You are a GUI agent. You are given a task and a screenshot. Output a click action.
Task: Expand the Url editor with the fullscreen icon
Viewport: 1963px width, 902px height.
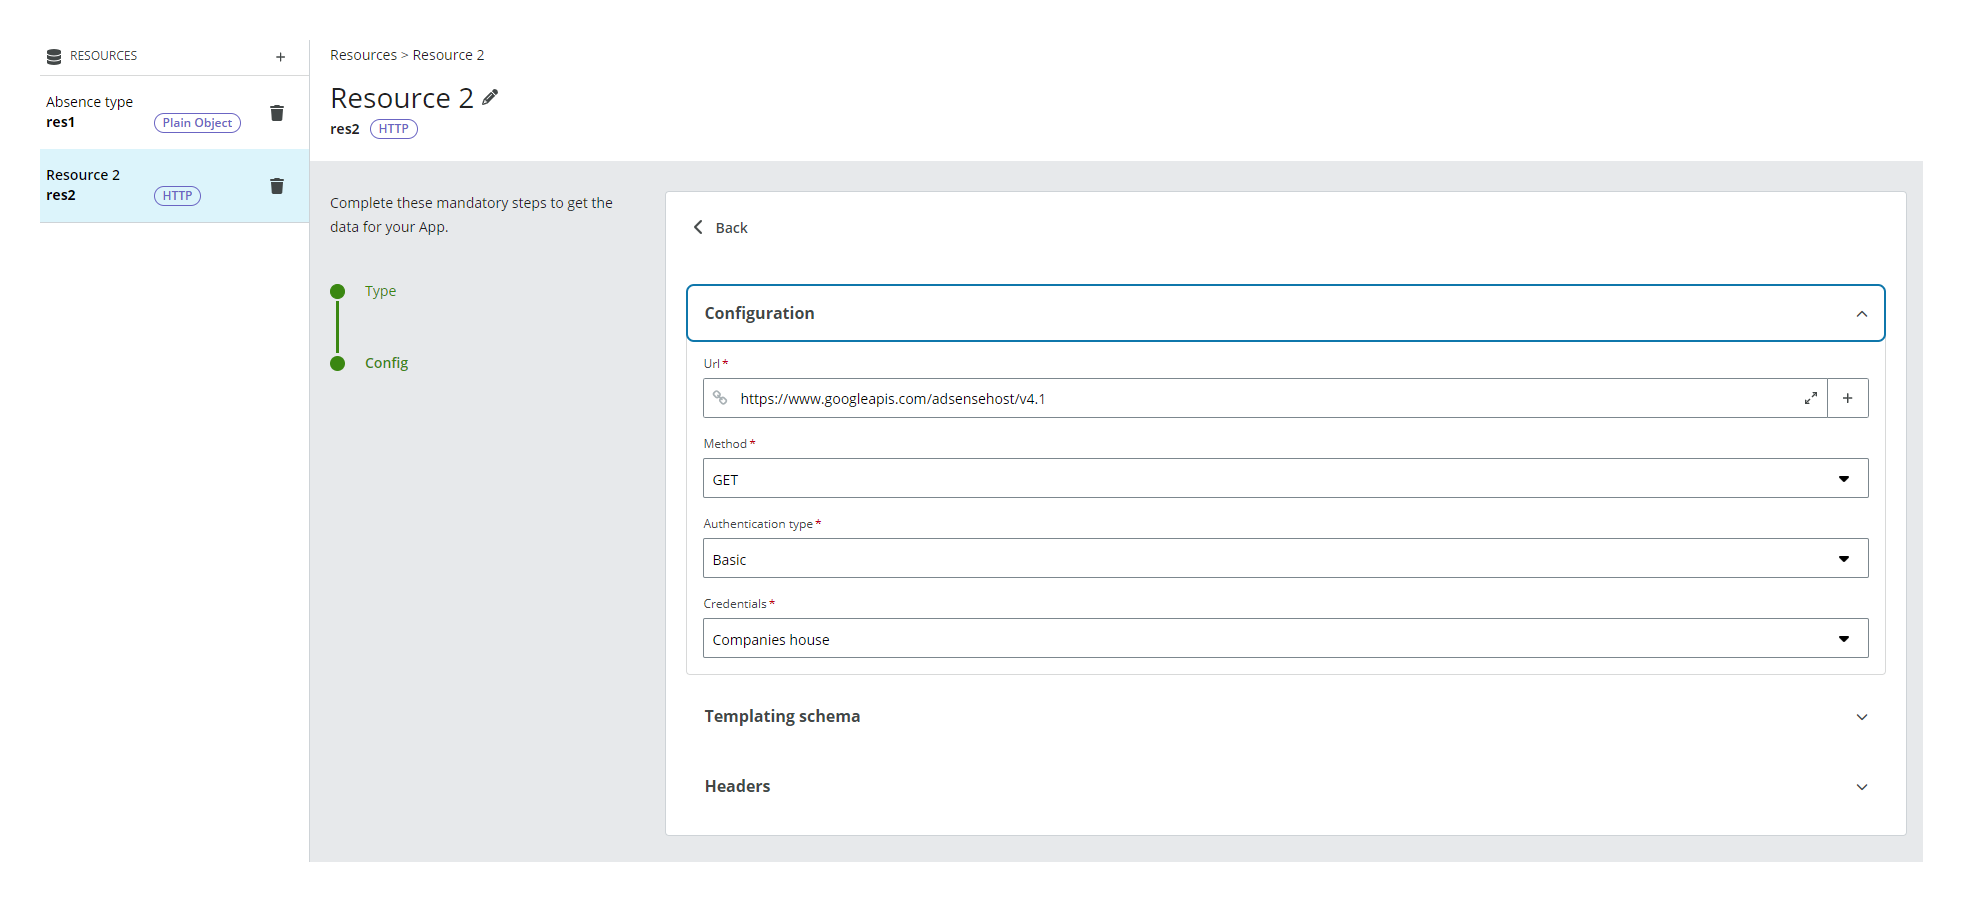(x=1811, y=397)
